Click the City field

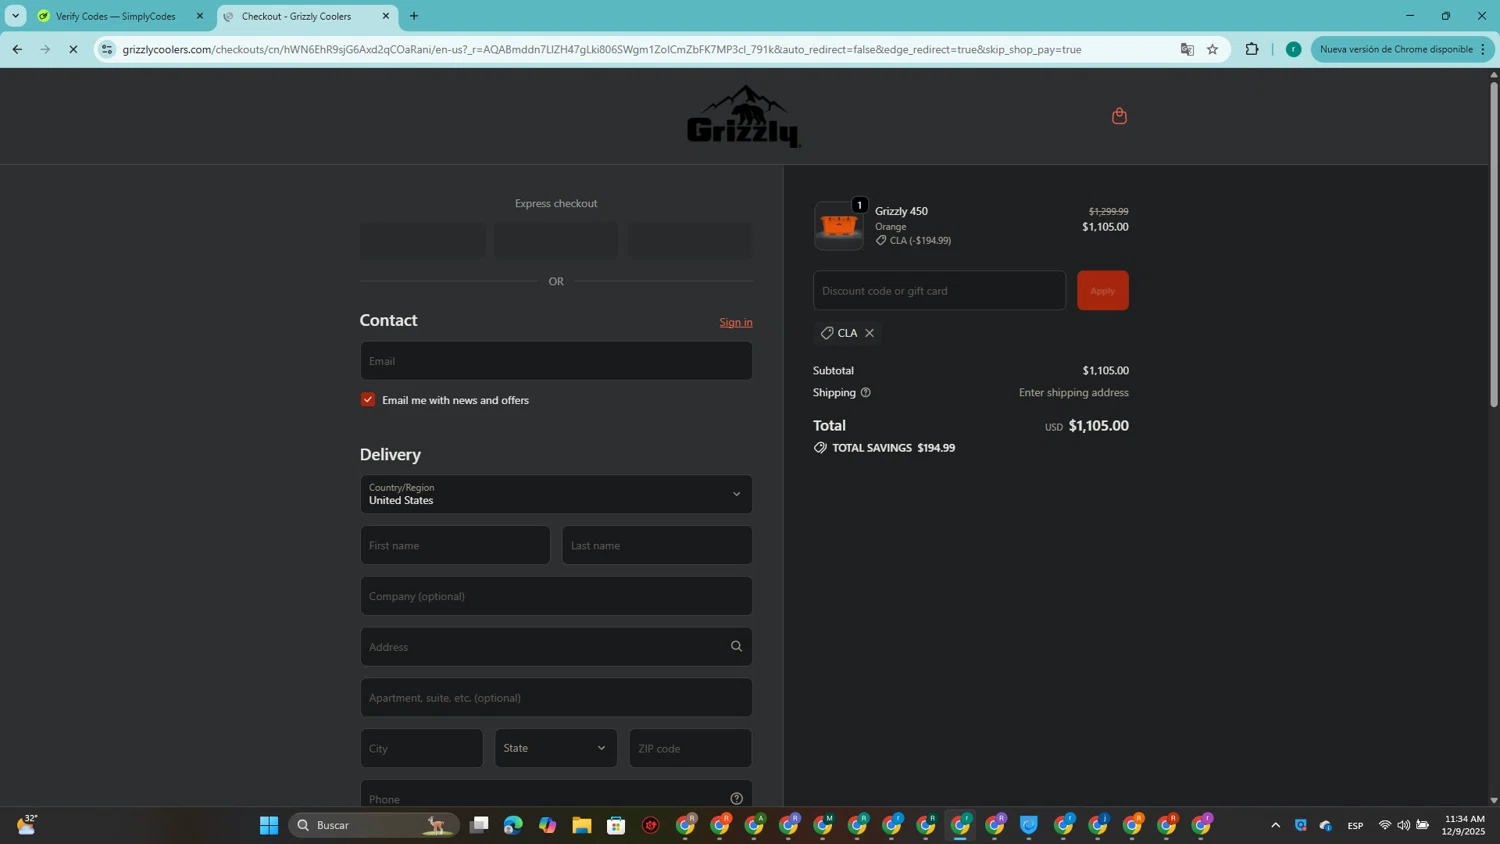click(421, 748)
